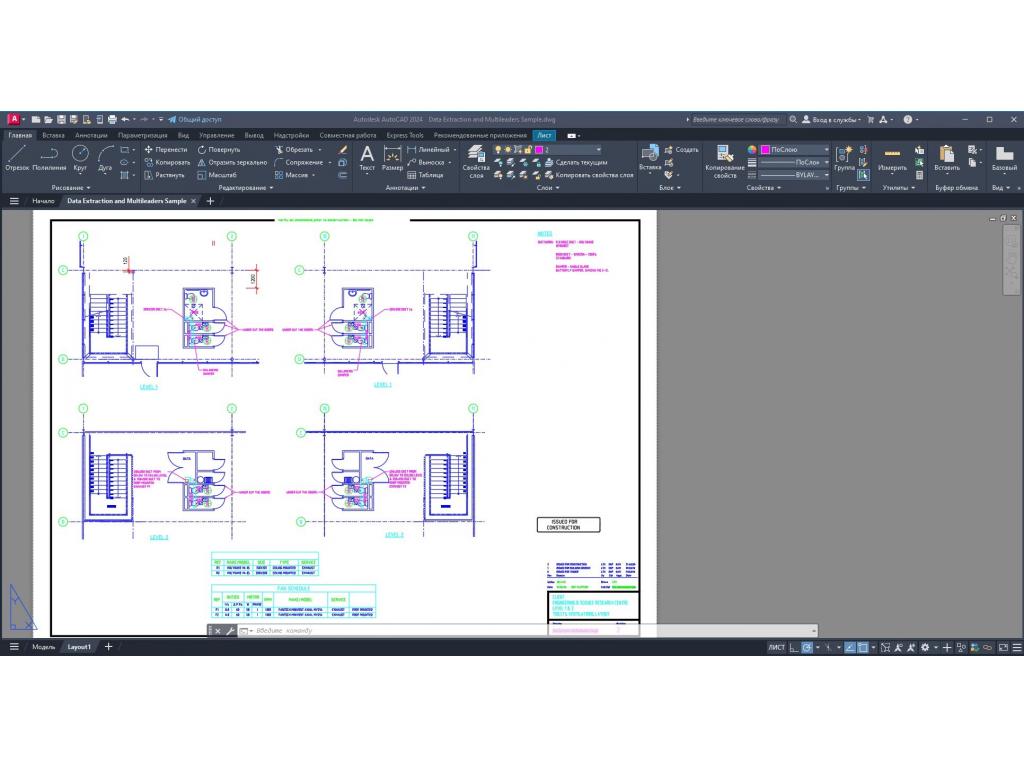Switch to the Модель tab
1024x768 pixels.
coord(44,647)
